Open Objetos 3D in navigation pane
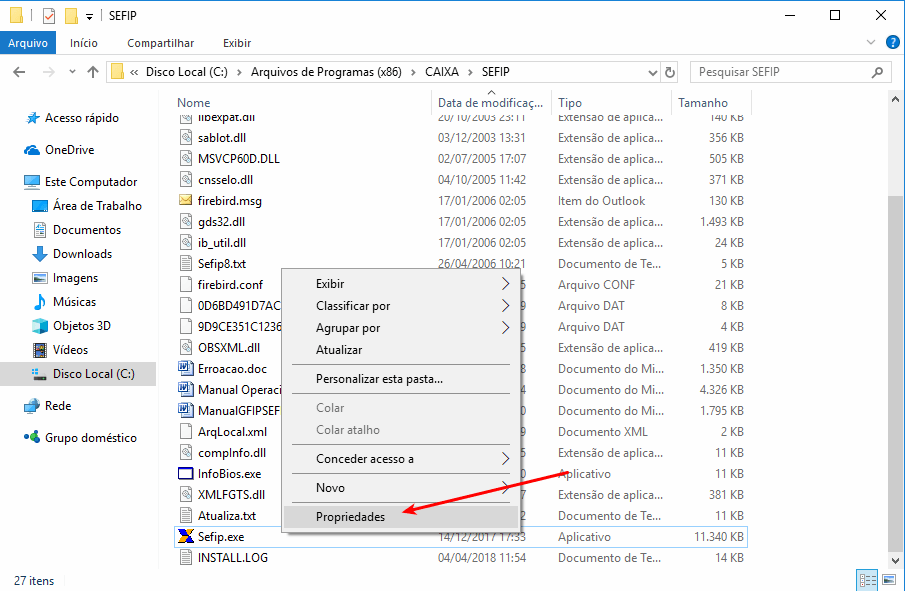The height and width of the screenshot is (591, 905). tap(71, 326)
